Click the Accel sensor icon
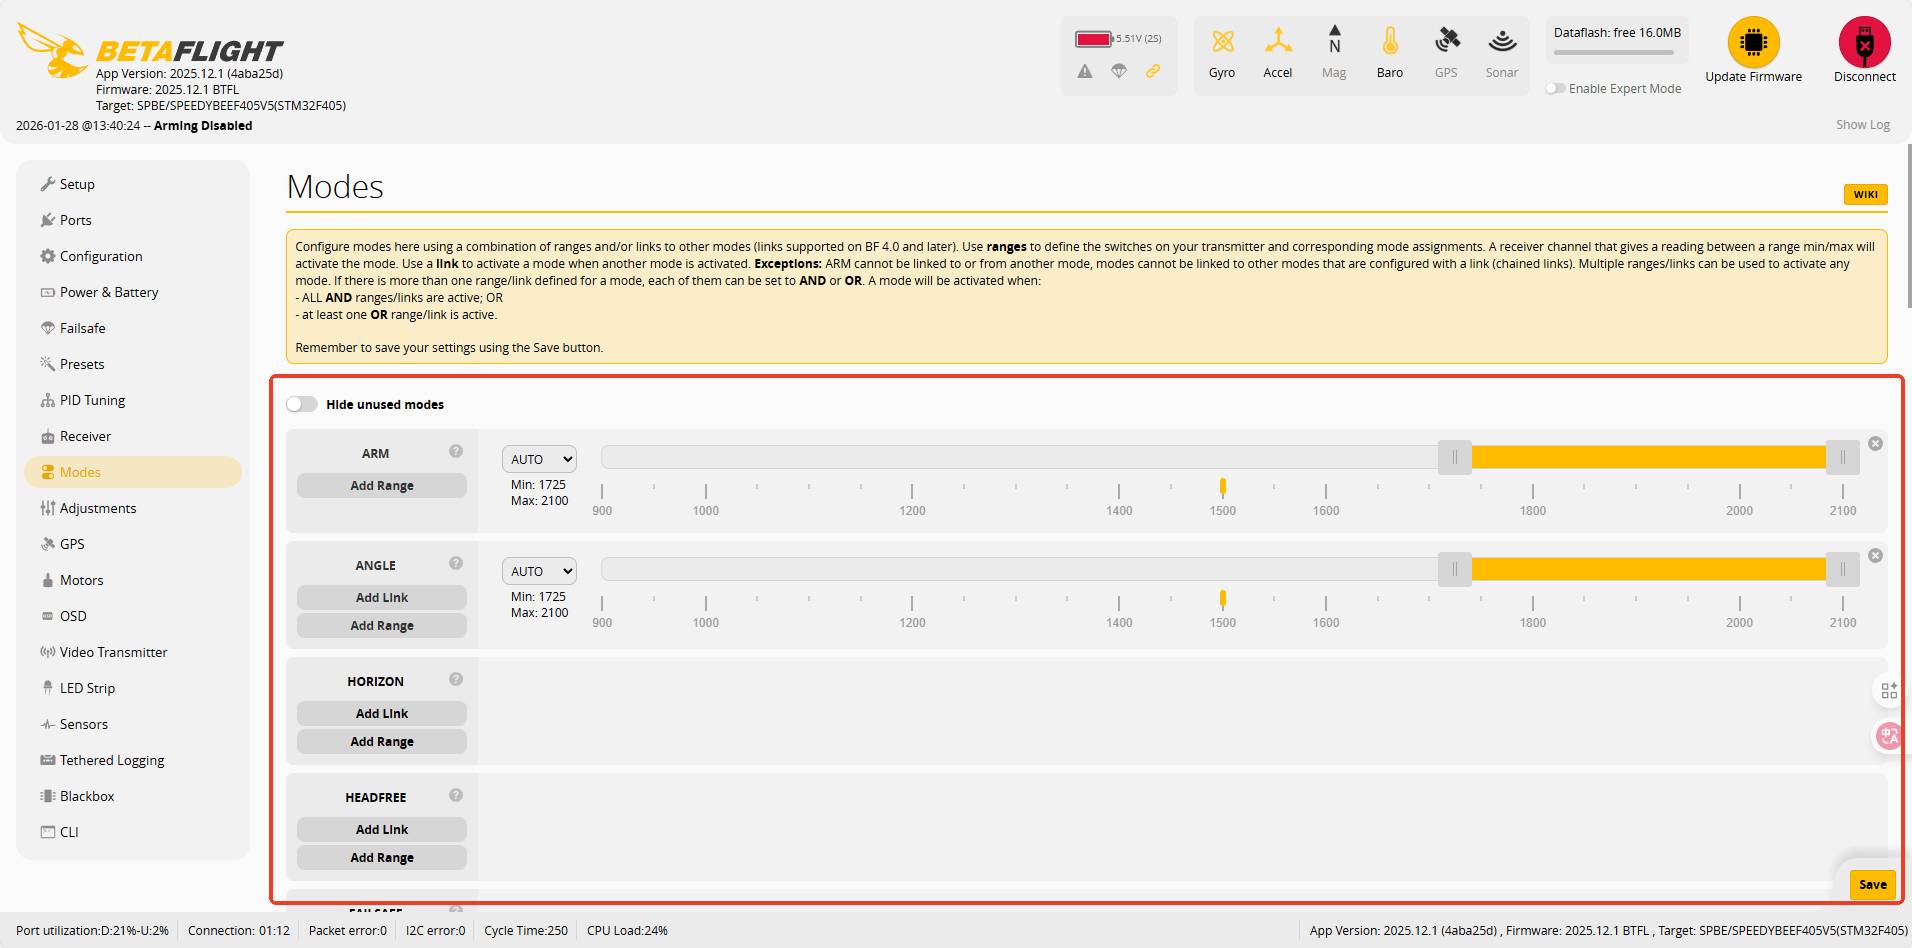Viewport: 1912px width, 948px height. tap(1277, 42)
